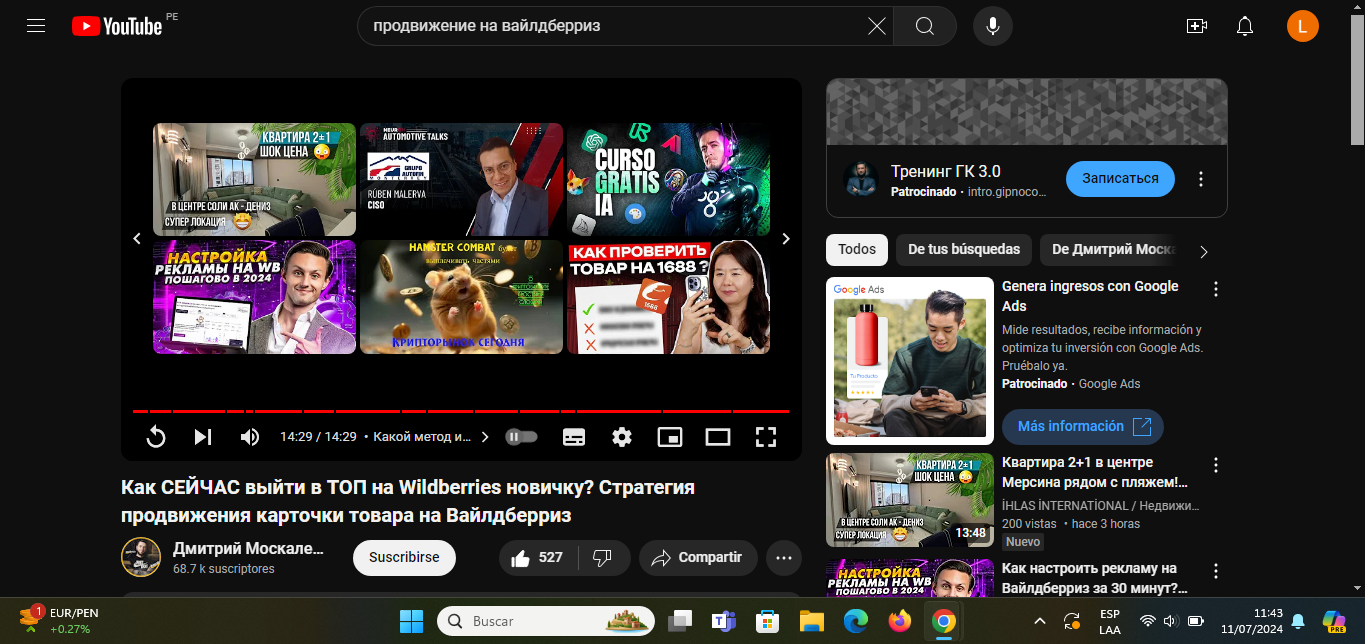The height and width of the screenshot is (644, 1365).
Task: Go to the YouTube home logo
Action: [x=117, y=26]
